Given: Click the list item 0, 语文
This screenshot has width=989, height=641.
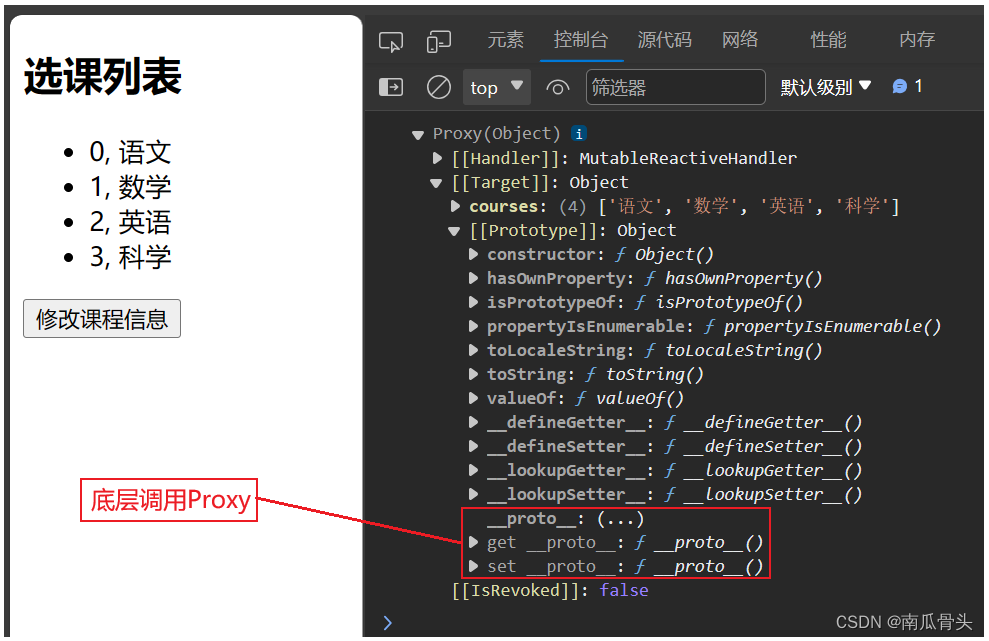Looking at the screenshot, I should pyautogui.click(x=130, y=152).
